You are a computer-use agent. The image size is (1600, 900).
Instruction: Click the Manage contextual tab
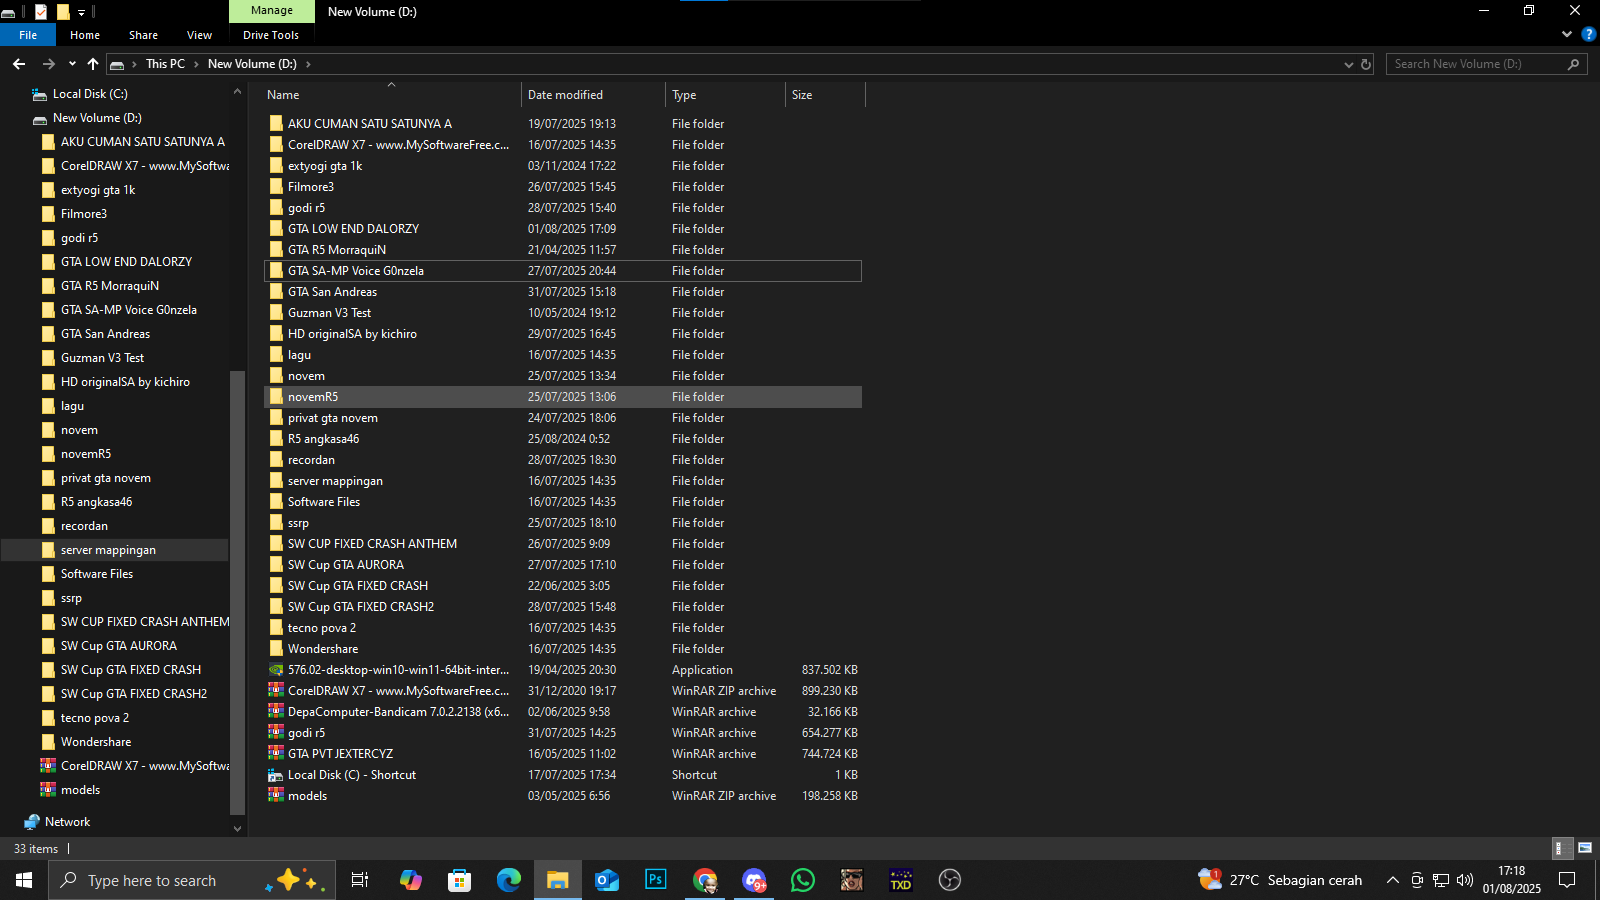tap(272, 11)
